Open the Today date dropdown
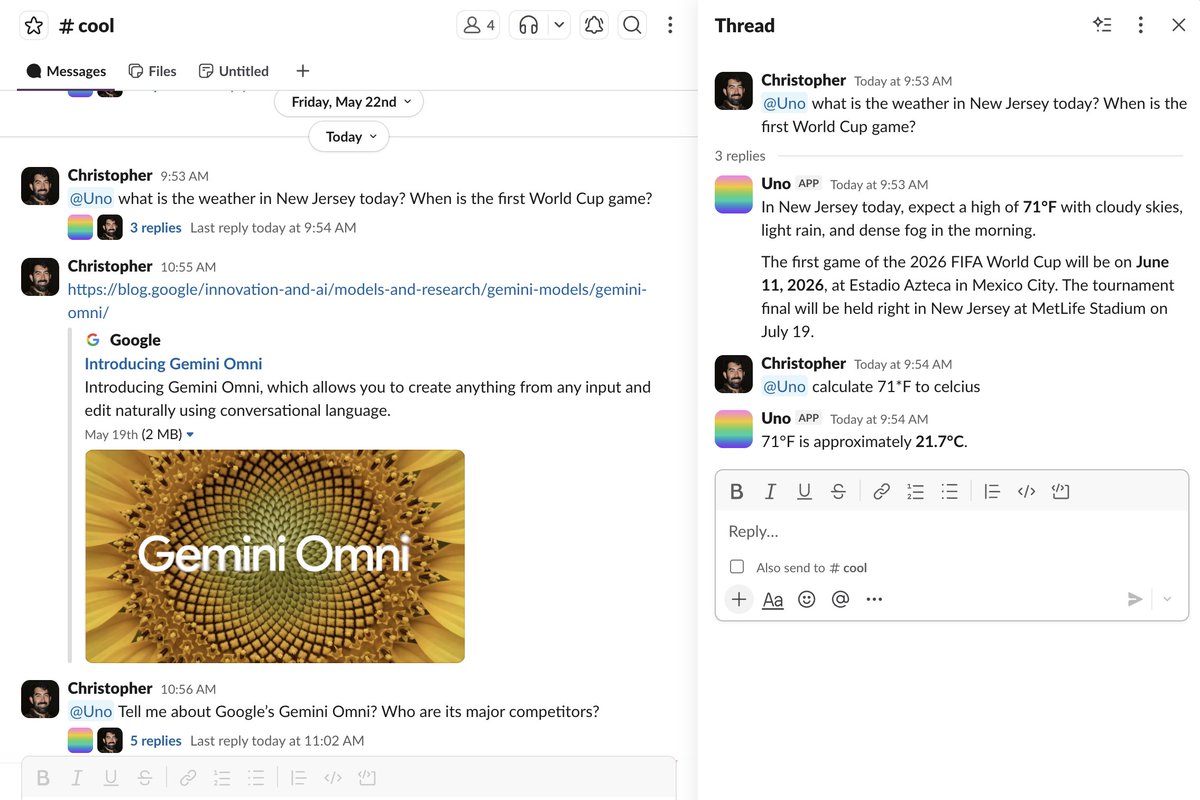Screen dimensions: 1200x800 [x=349, y=137]
